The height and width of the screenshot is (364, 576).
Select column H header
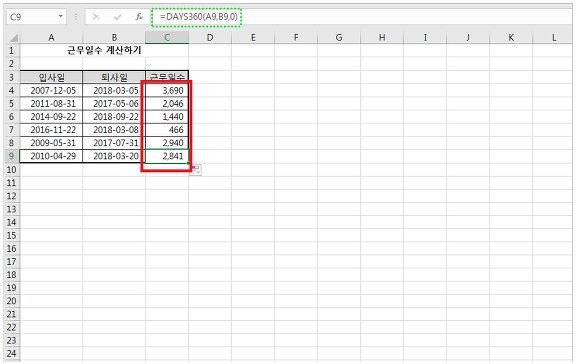tap(382, 37)
